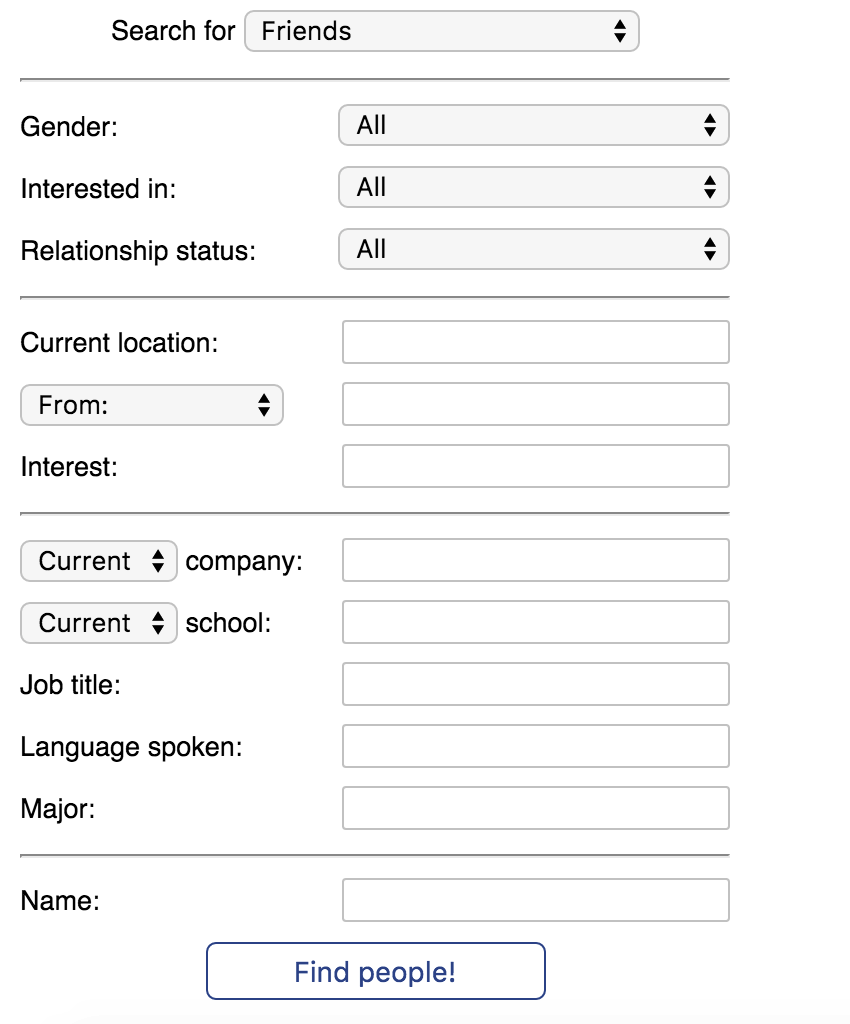Open the Search for Friends dropdown
The width and height of the screenshot is (850, 1024).
point(441,31)
